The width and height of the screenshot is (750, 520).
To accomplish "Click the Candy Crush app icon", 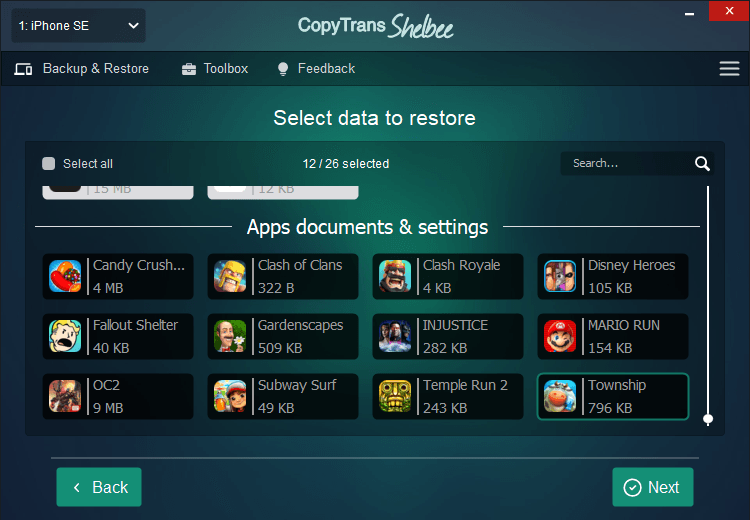I will point(65,277).
